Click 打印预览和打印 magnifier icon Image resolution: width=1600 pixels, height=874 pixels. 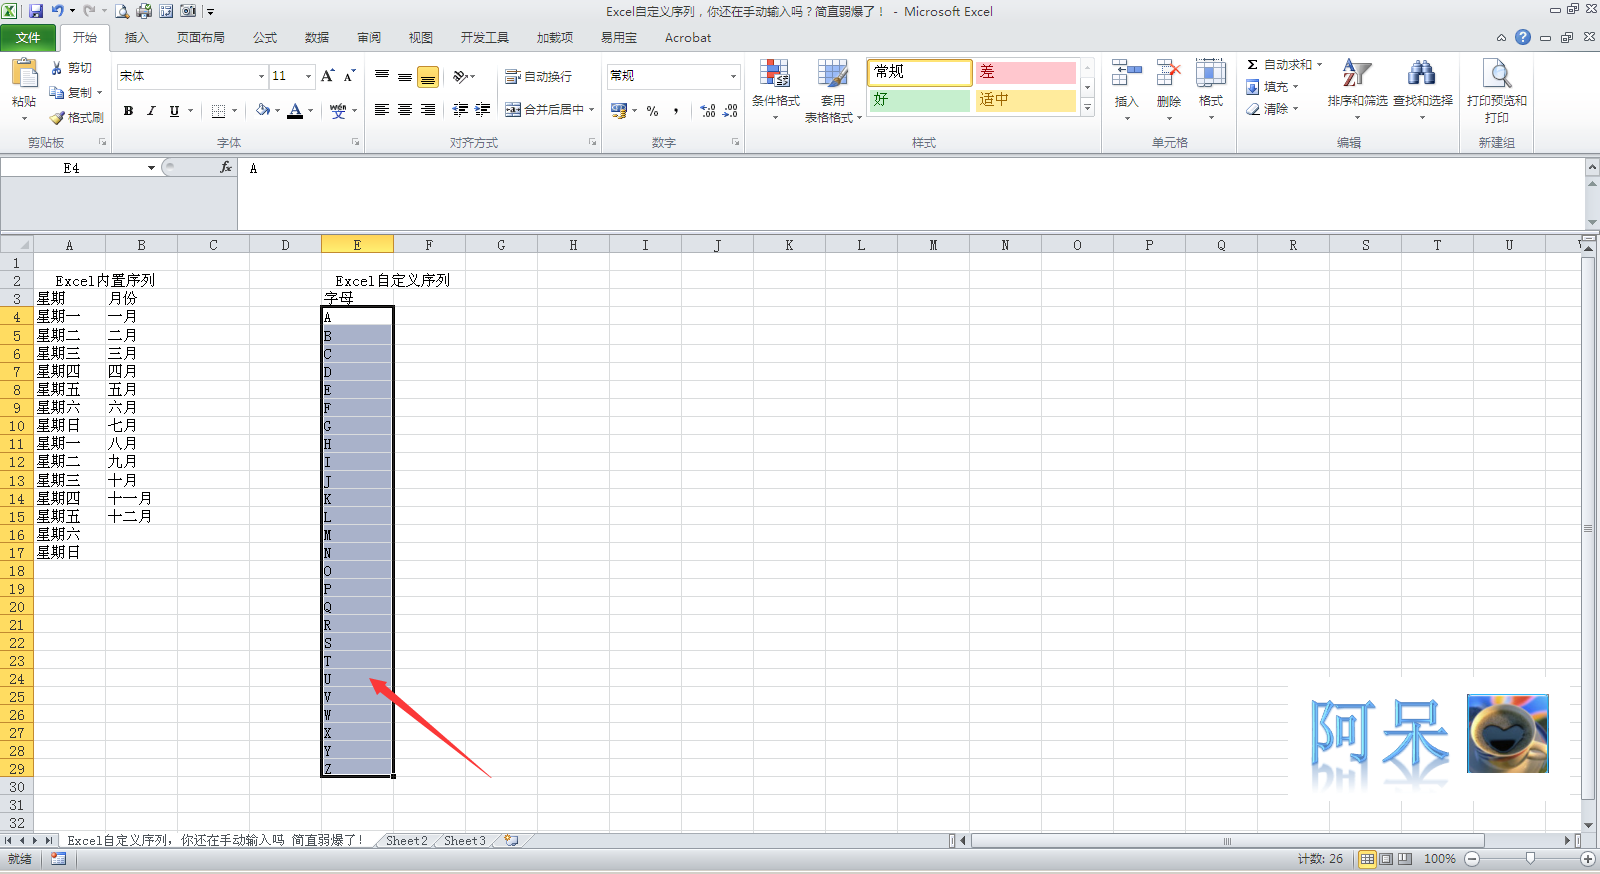pyautogui.click(x=1497, y=73)
